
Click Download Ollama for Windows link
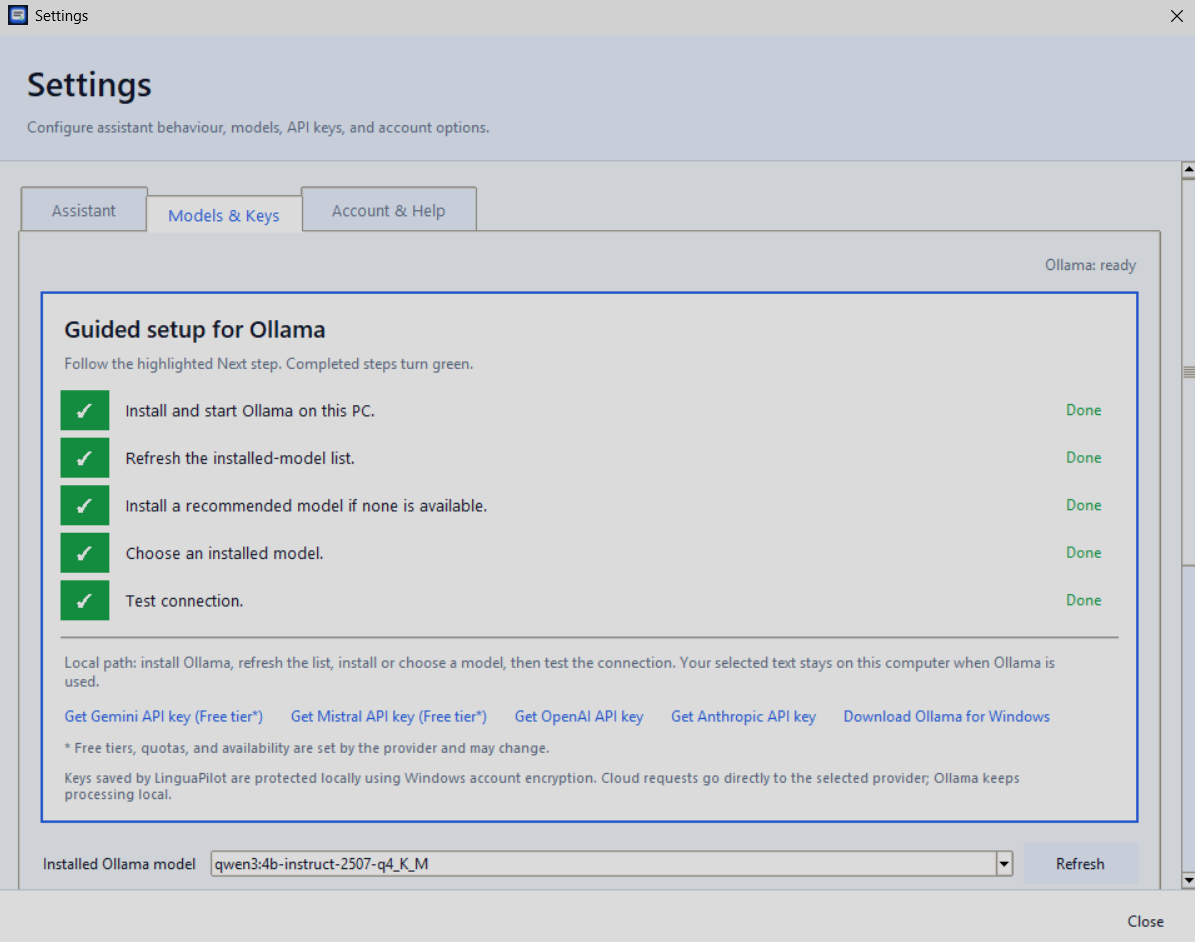click(x=947, y=716)
